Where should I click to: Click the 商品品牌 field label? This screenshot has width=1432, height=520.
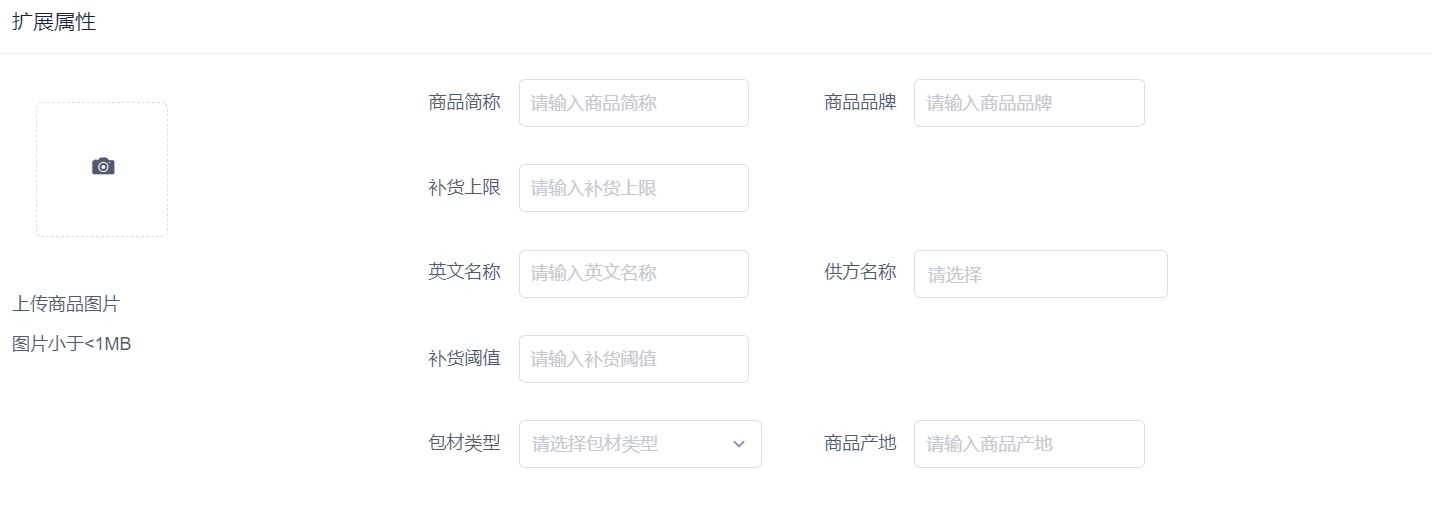click(x=860, y=102)
